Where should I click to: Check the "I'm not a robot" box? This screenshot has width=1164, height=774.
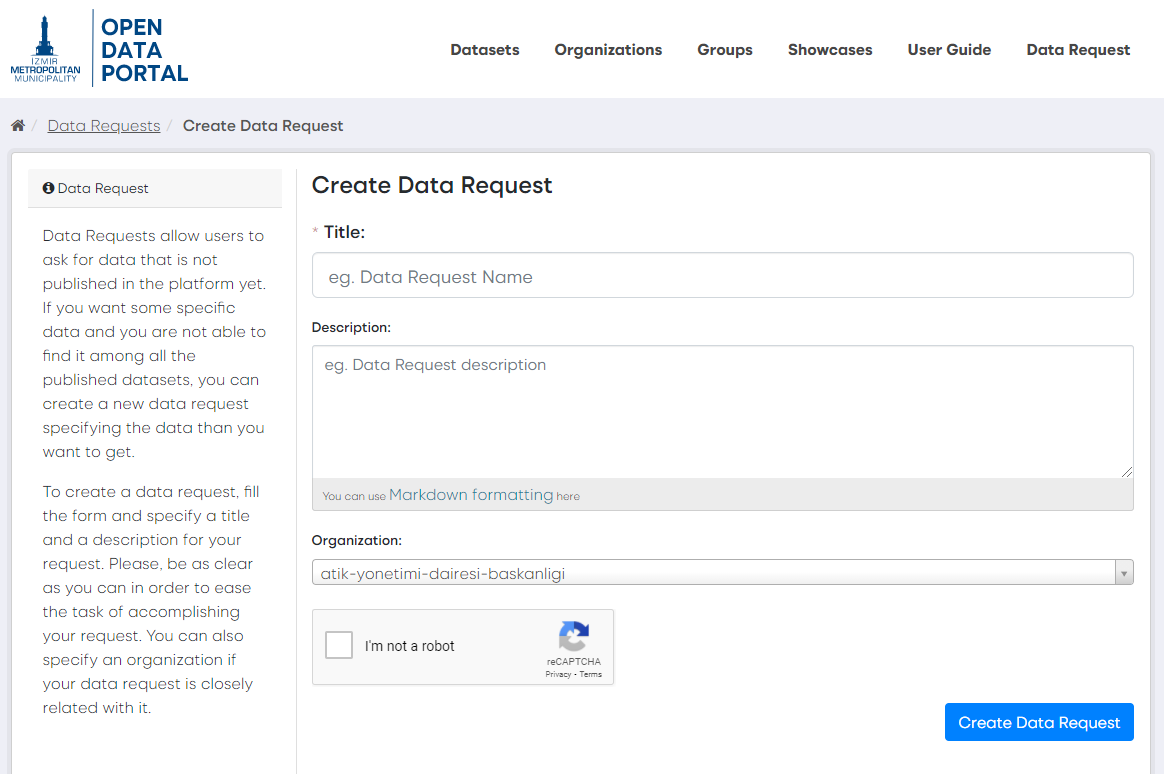tap(340, 646)
